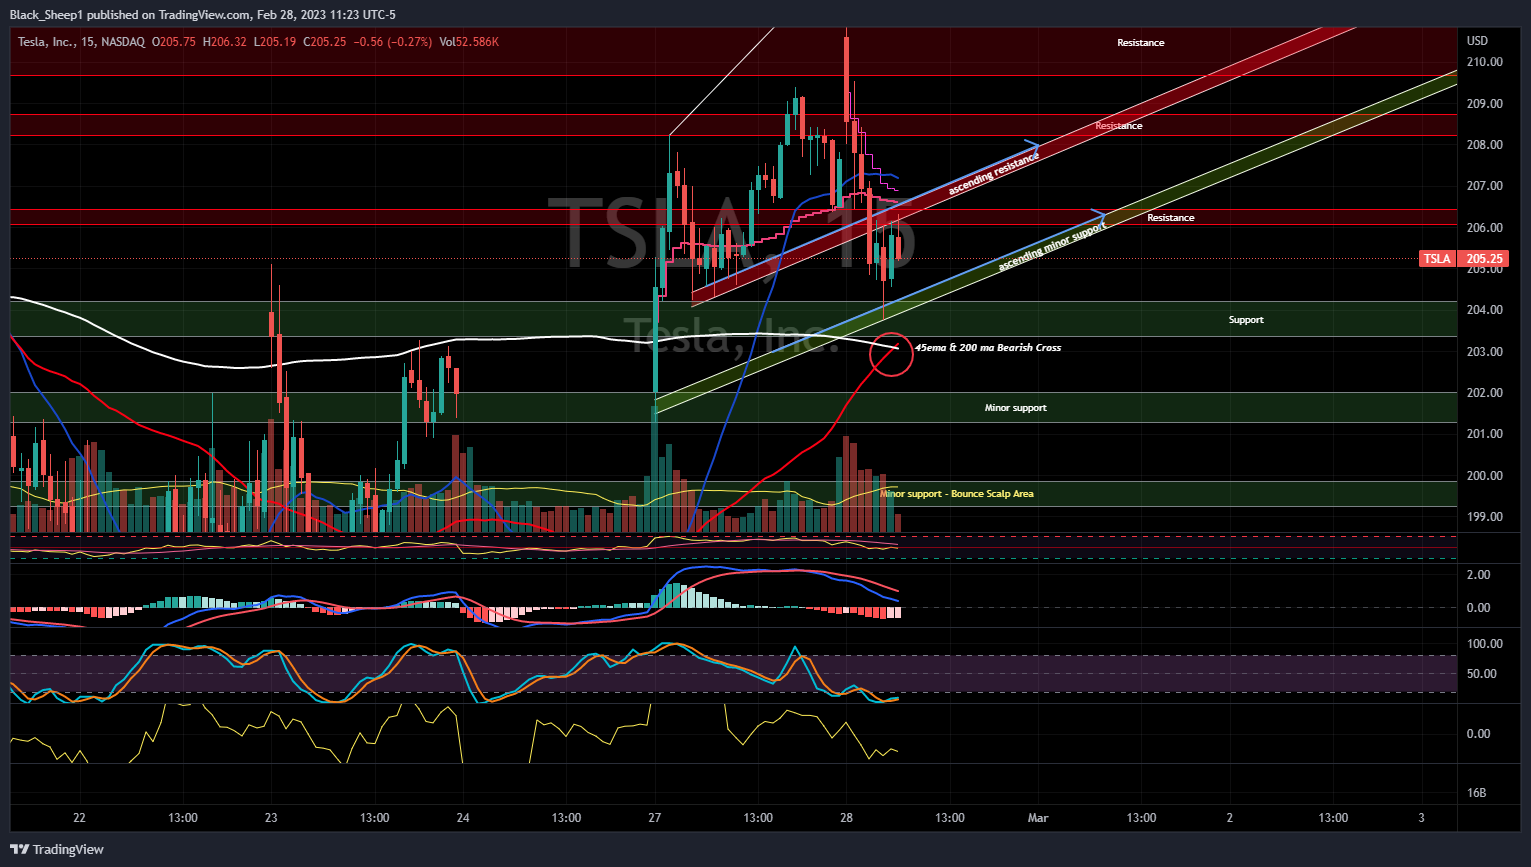
Task: Click the 205.25 current price label
Action: (x=1485, y=259)
